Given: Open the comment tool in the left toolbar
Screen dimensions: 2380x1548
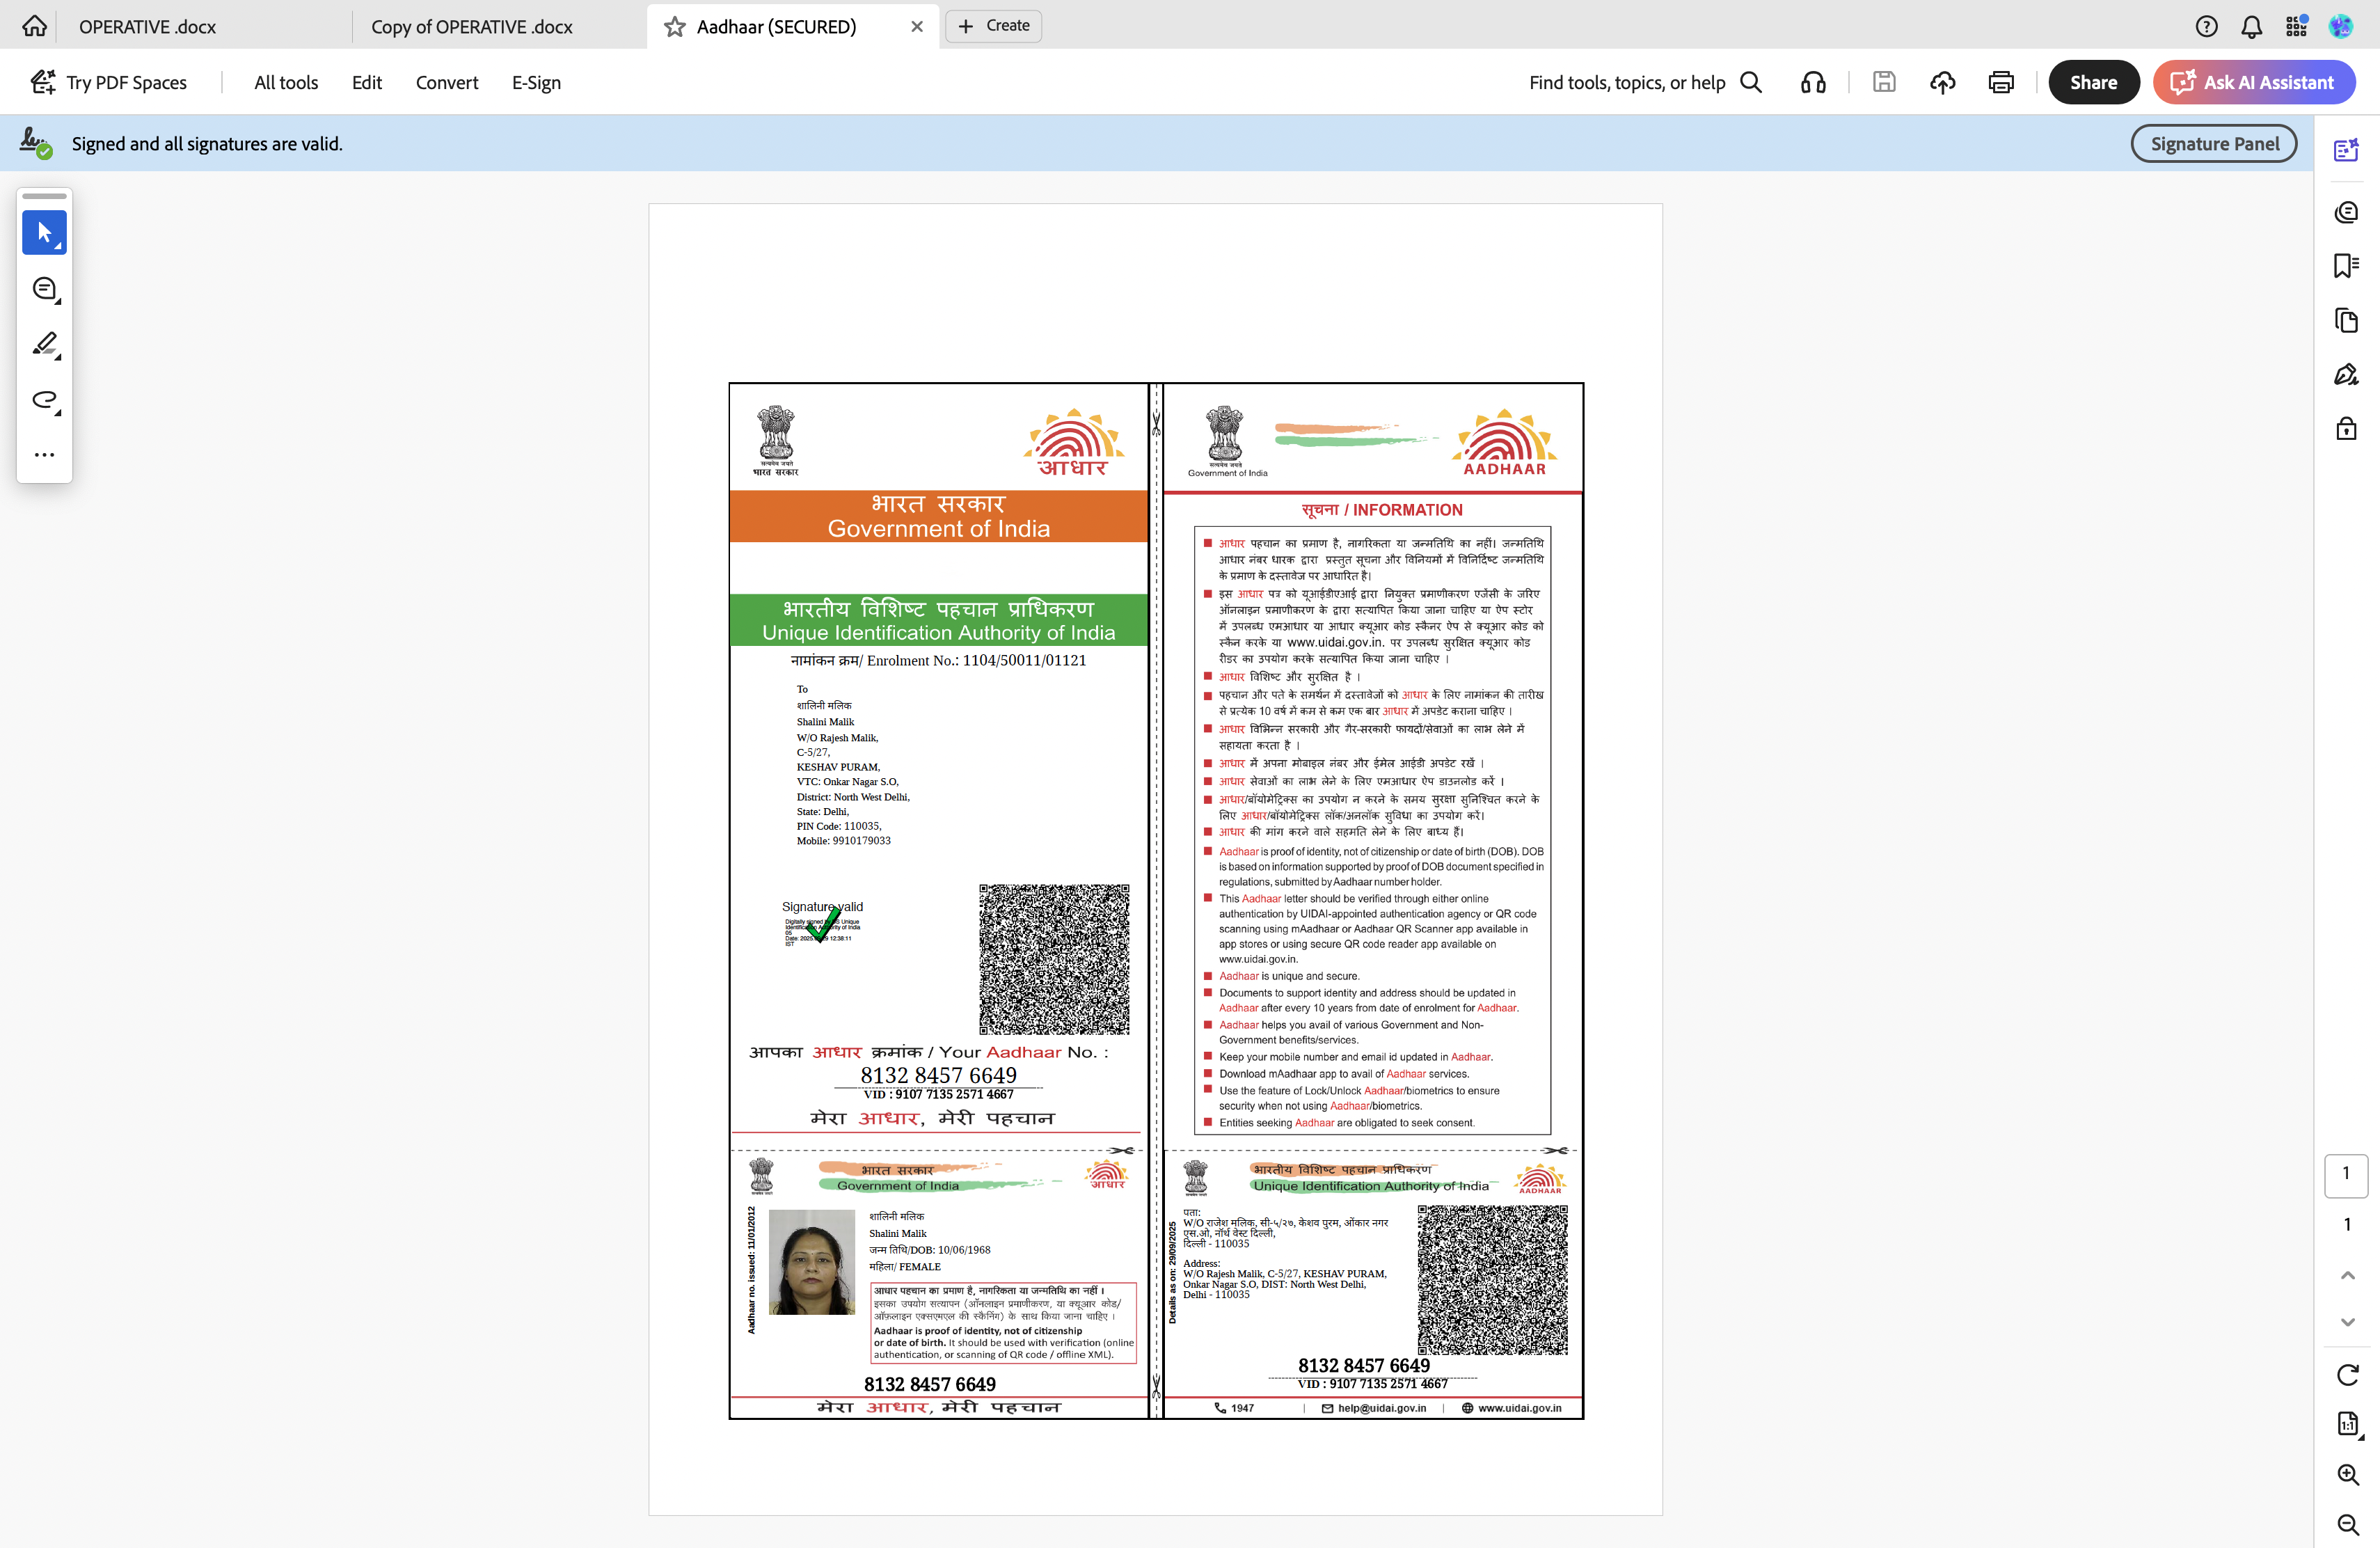Looking at the screenshot, I should (44, 289).
